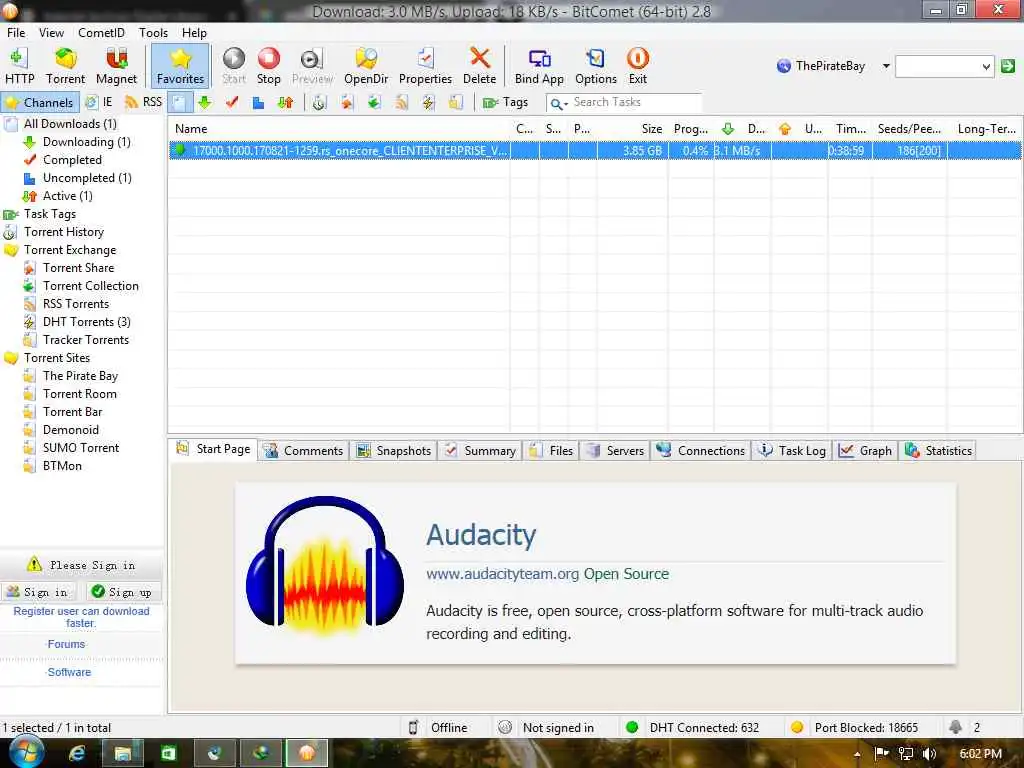Viewport: 1024px width, 768px height.
Task: Switch to the Files tab
Action: point(551,451)
